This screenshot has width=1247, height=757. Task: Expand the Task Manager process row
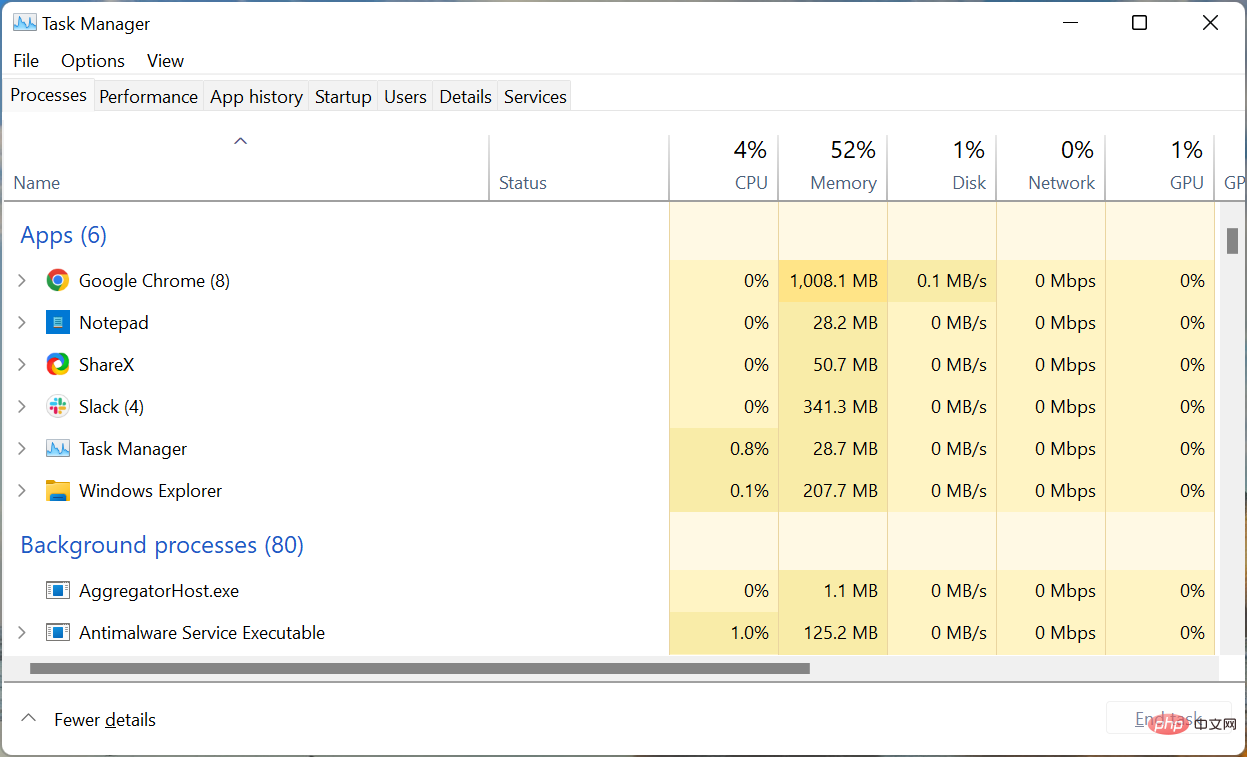tap(22, 449)
